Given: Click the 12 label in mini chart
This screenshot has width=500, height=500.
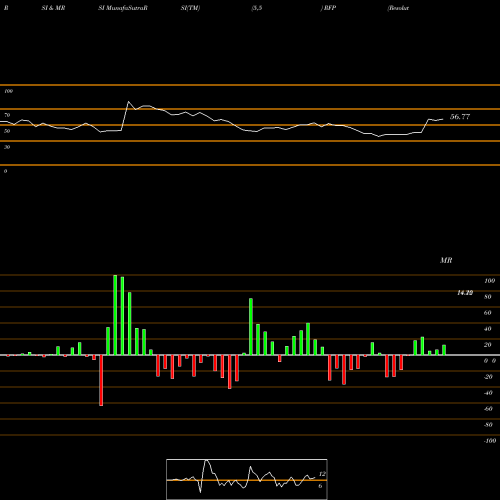Looking at the screenshot, I should point(322,474).
